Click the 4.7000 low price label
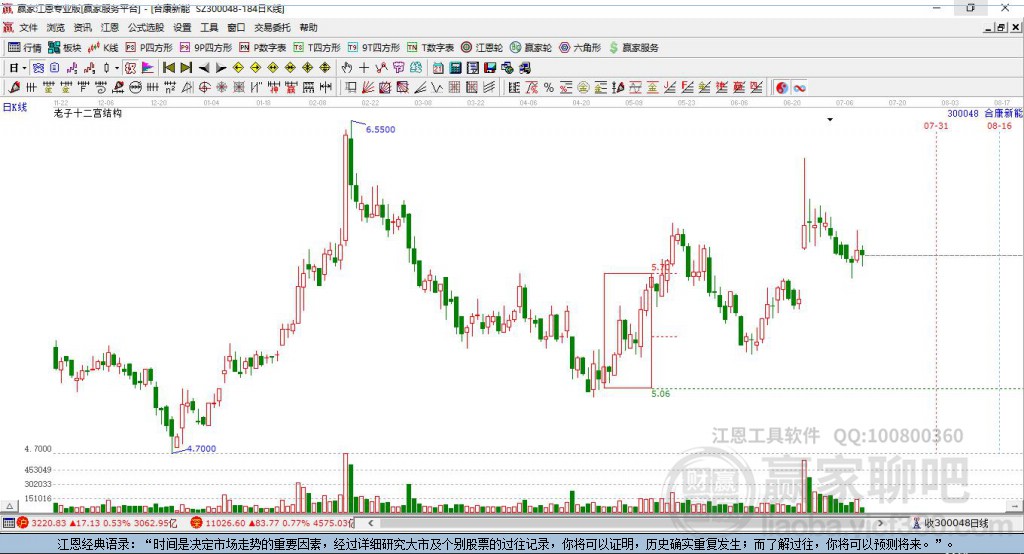The image size is (1024, 554). coord(201,449)
